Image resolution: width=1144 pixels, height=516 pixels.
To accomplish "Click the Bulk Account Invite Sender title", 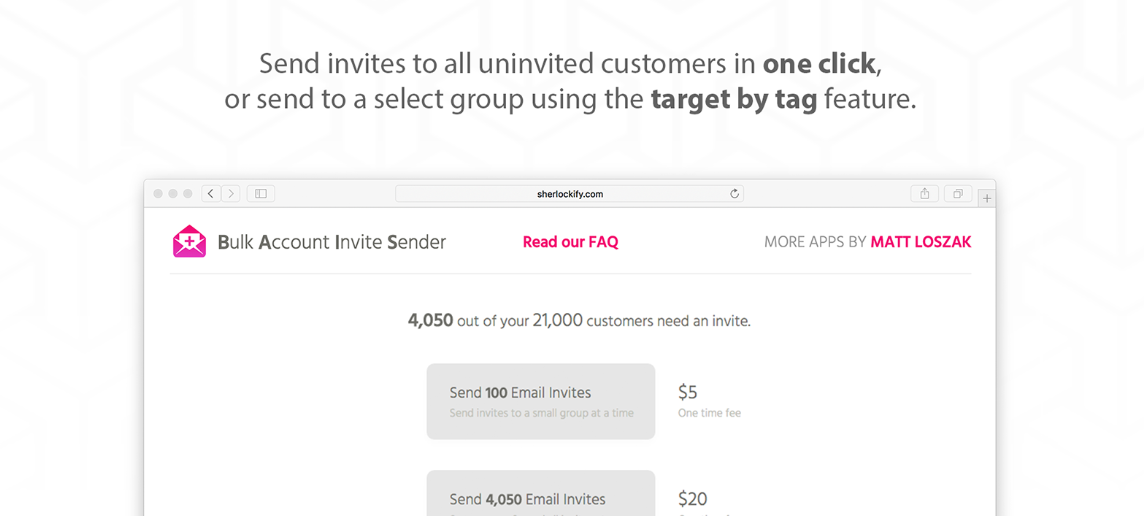I will [x=331, y=242].
